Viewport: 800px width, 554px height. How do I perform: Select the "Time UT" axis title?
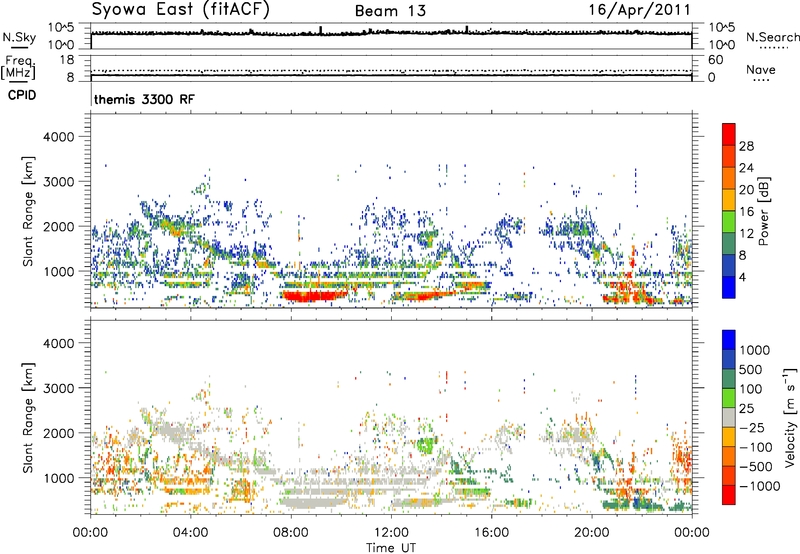pyautogui.click(x=391, y=548)
